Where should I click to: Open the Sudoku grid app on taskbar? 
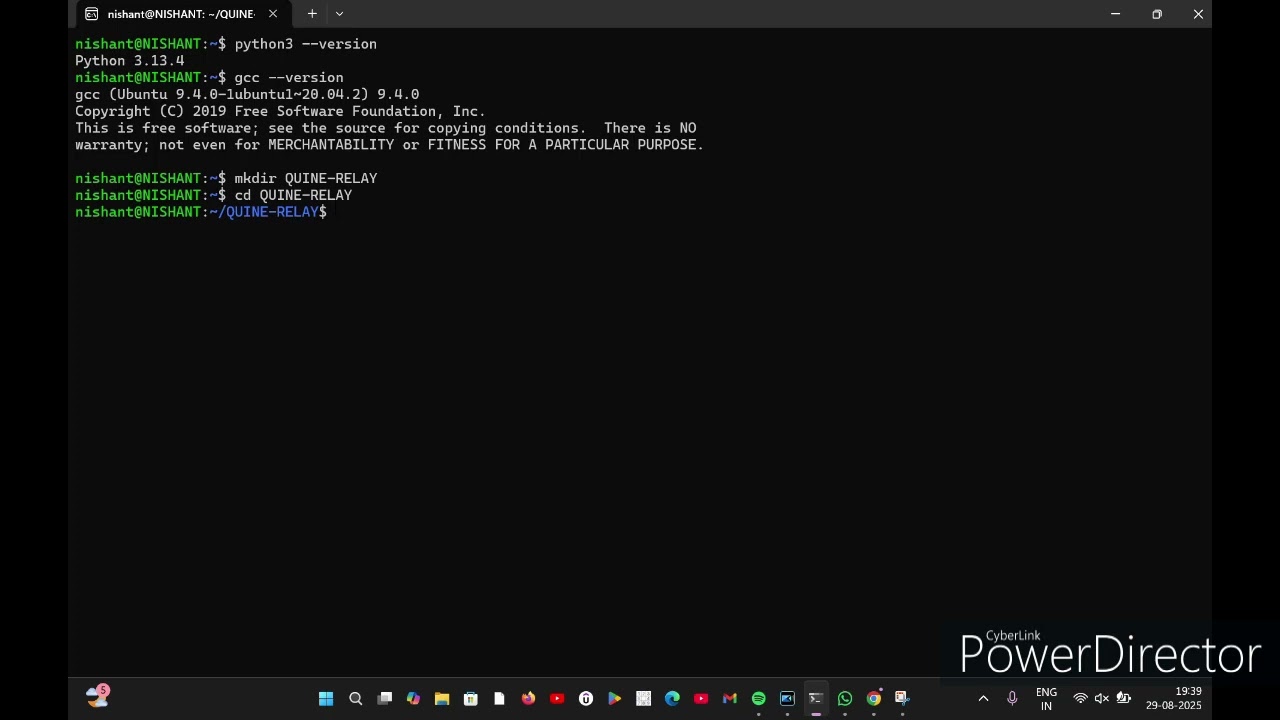[x=643, y=698]
